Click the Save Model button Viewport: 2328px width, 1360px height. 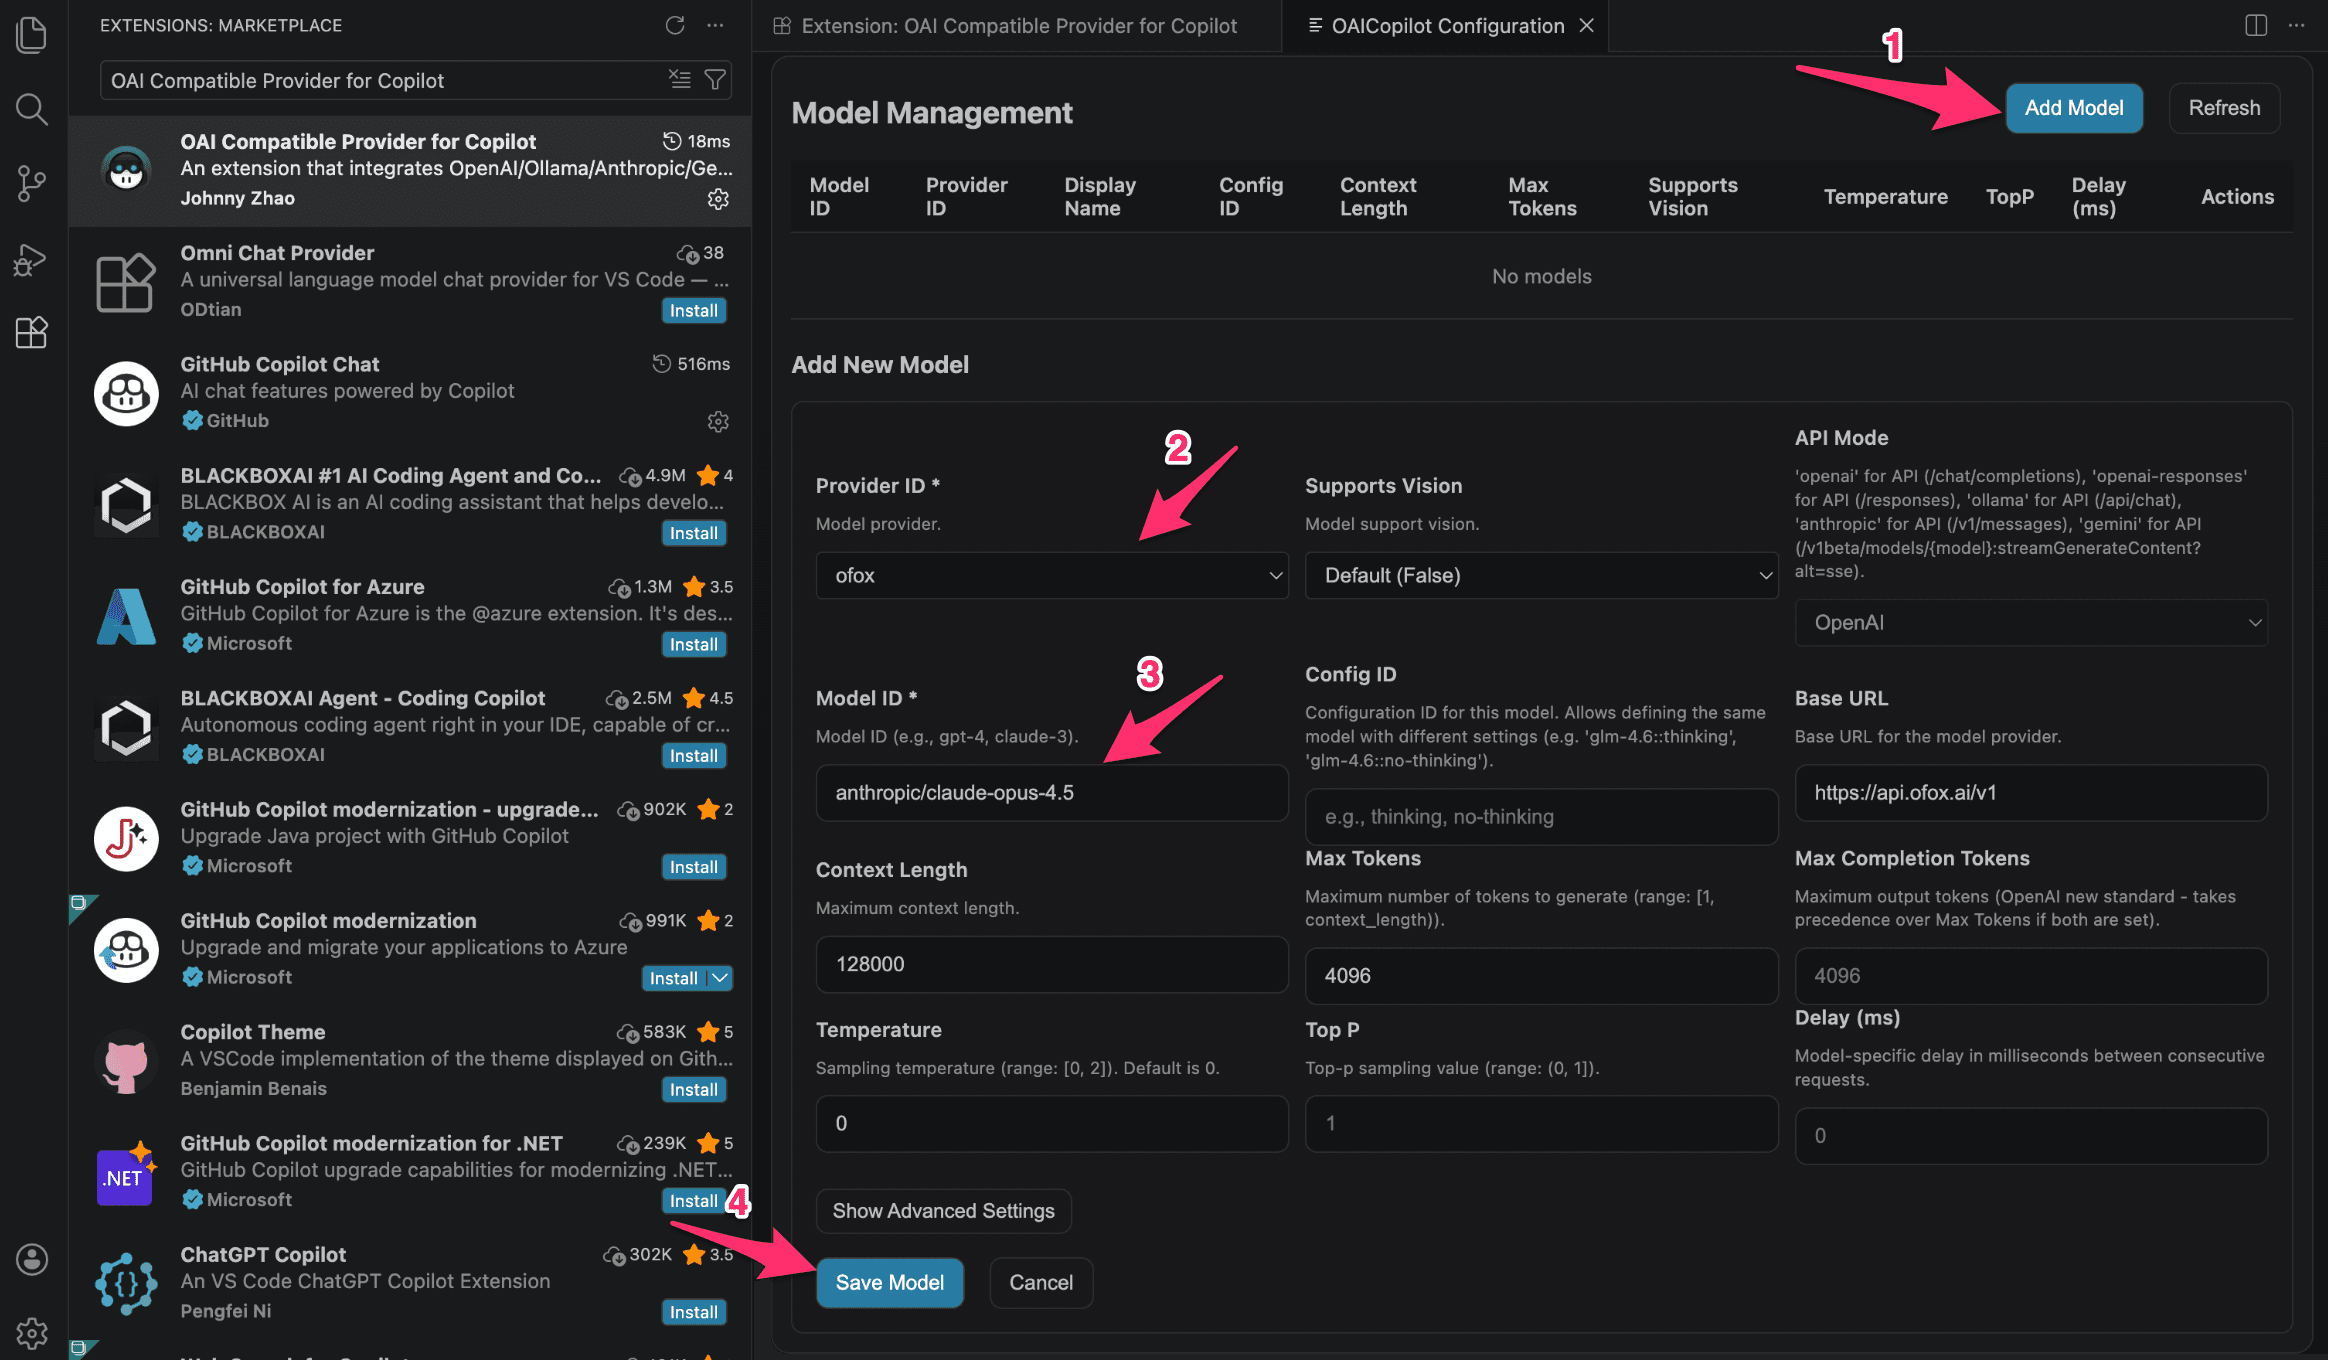click(889, 1282)
